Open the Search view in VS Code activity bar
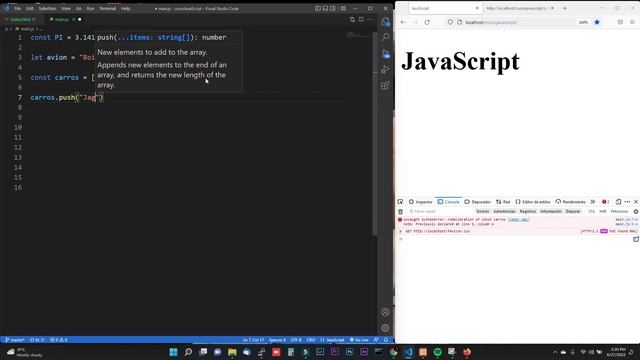Image resolution: width=640 pixels, height=360 pixels. (x=385, y=38)
